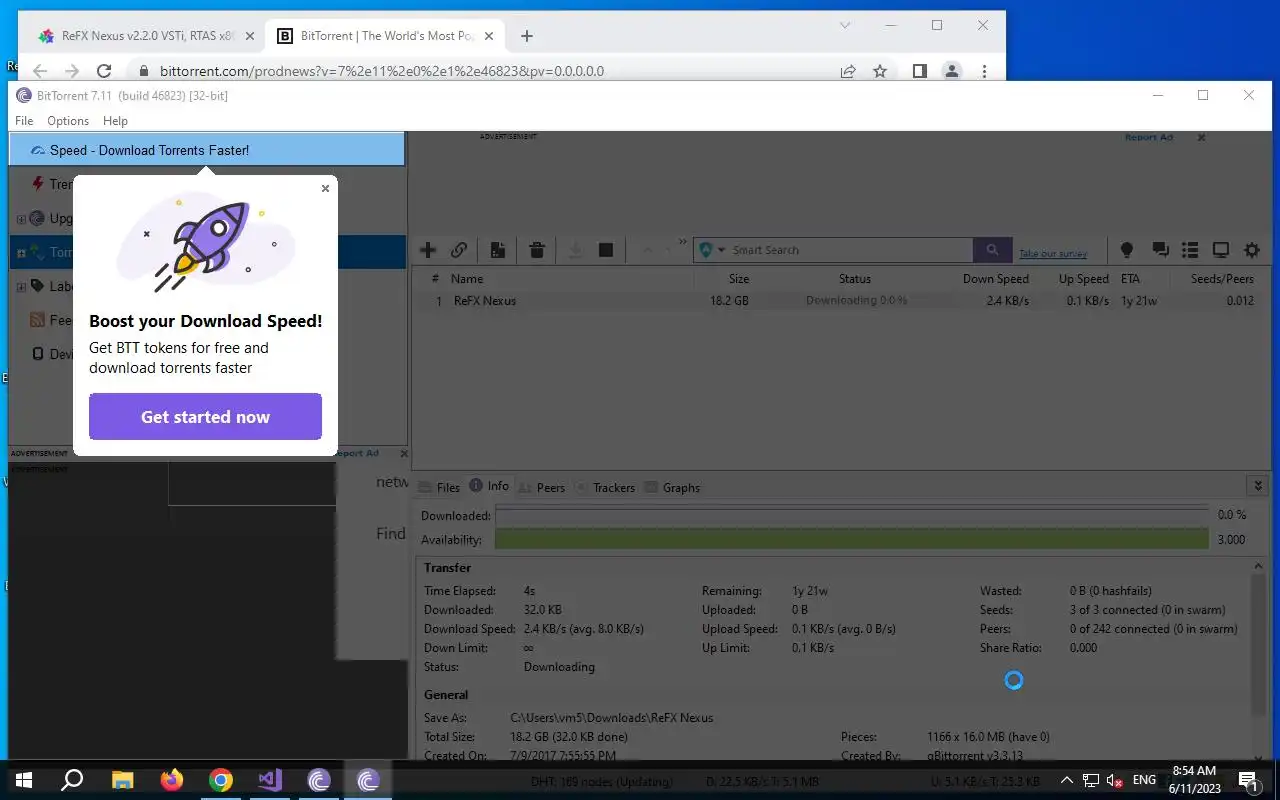The height and width of the screenshot is (800, 1280).
Task: Click the Devices icon in sidebar
Action: click(x=38, y=354)
